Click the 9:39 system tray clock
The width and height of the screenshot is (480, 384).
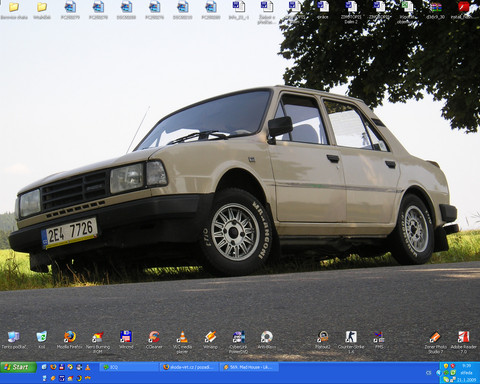pos(467,366)
